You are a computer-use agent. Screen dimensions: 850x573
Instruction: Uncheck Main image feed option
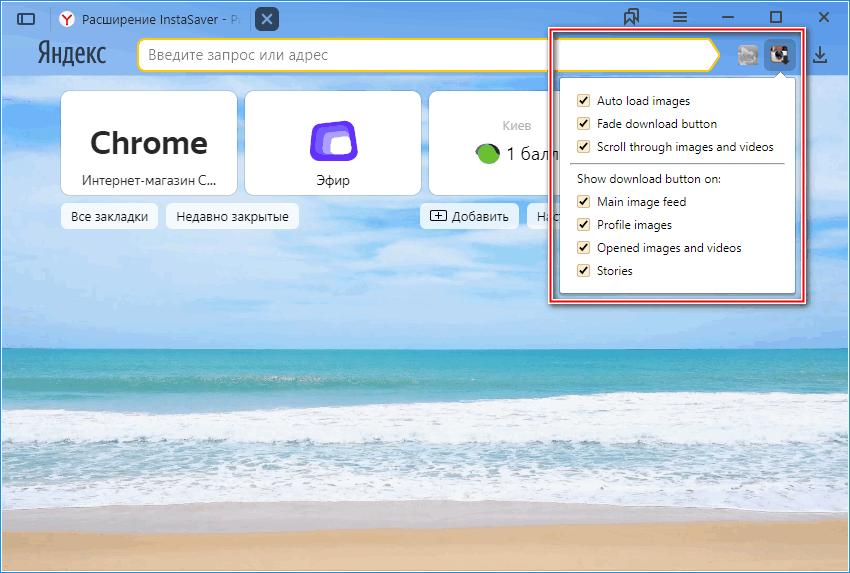click(584, 202)
